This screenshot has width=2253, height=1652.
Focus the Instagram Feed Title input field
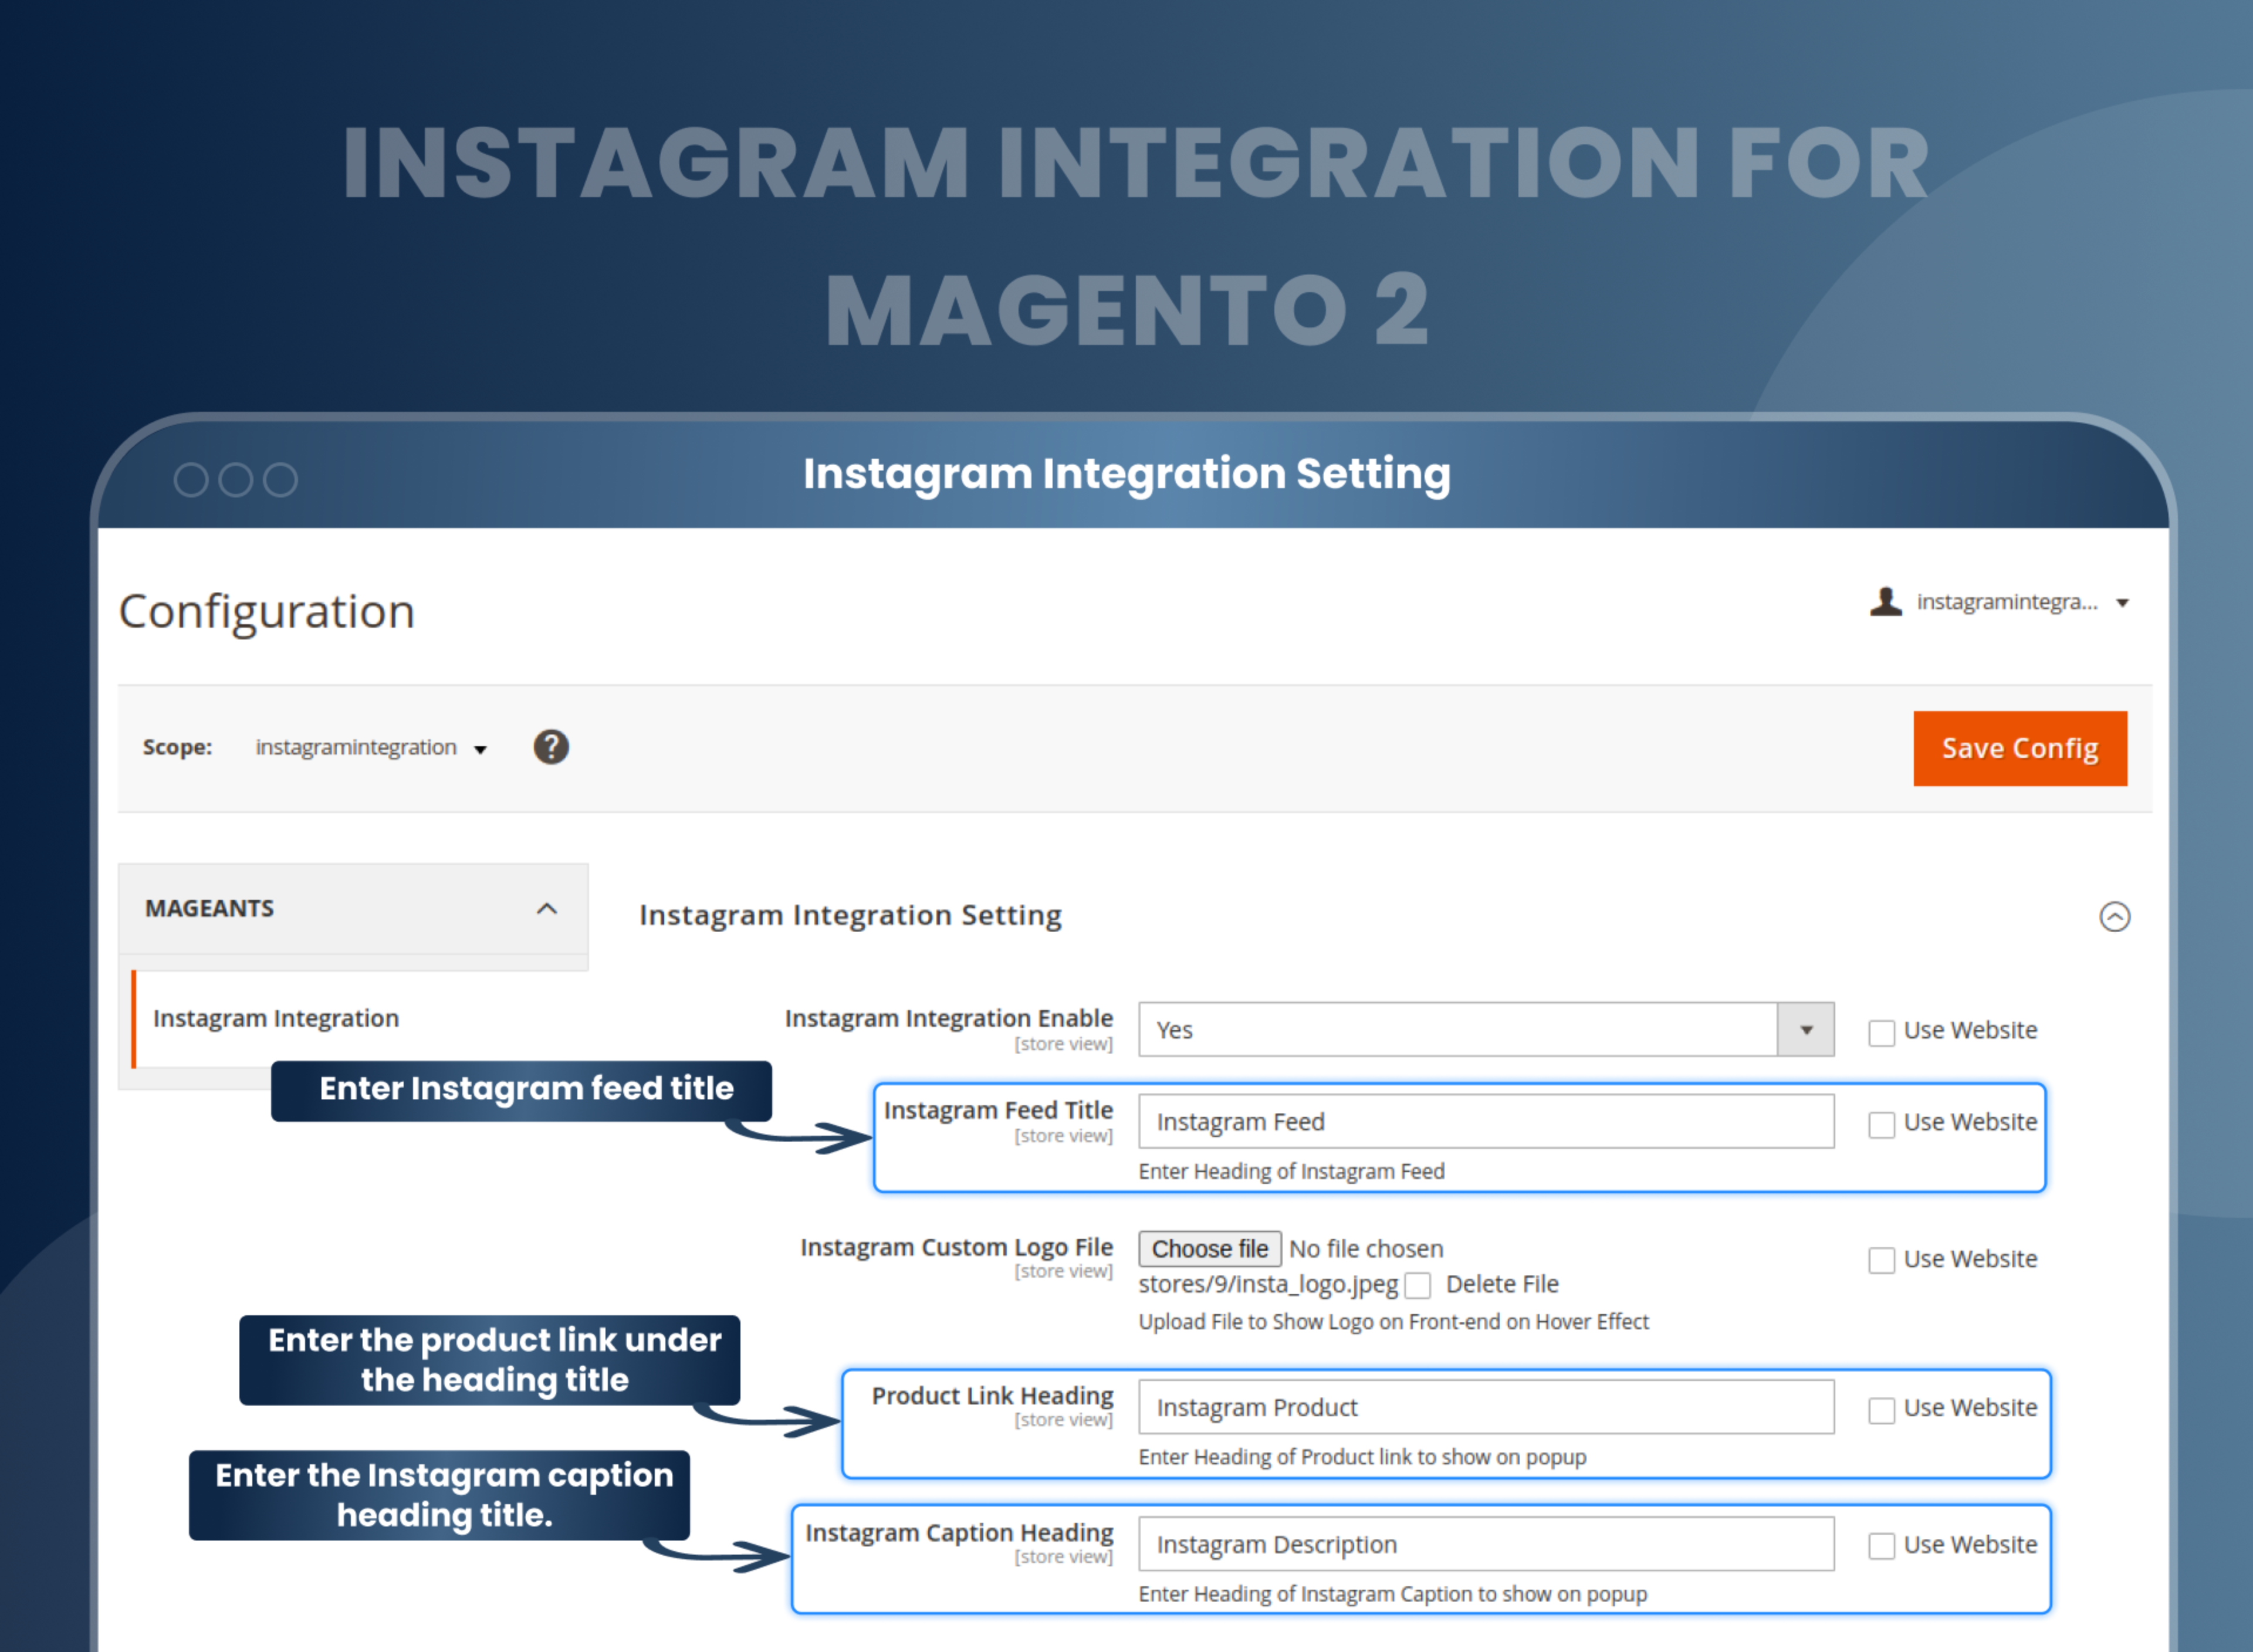[1486, 1121]
